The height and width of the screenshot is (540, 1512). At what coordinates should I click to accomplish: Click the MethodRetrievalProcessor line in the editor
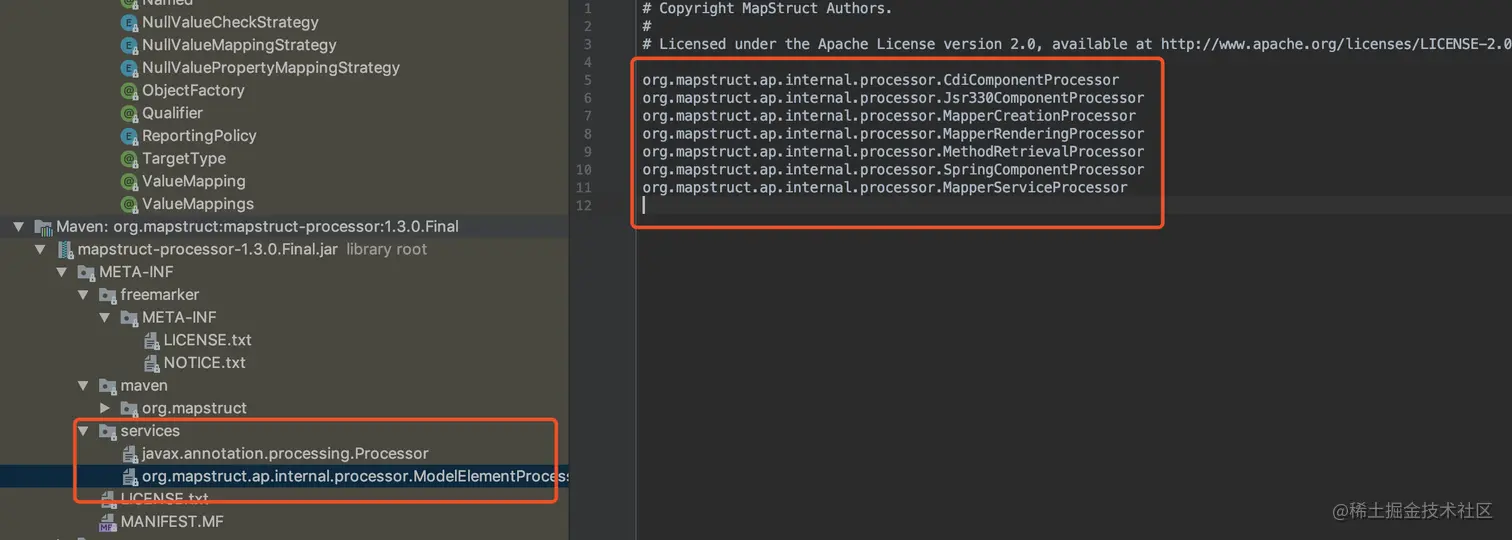pos(893,152)
